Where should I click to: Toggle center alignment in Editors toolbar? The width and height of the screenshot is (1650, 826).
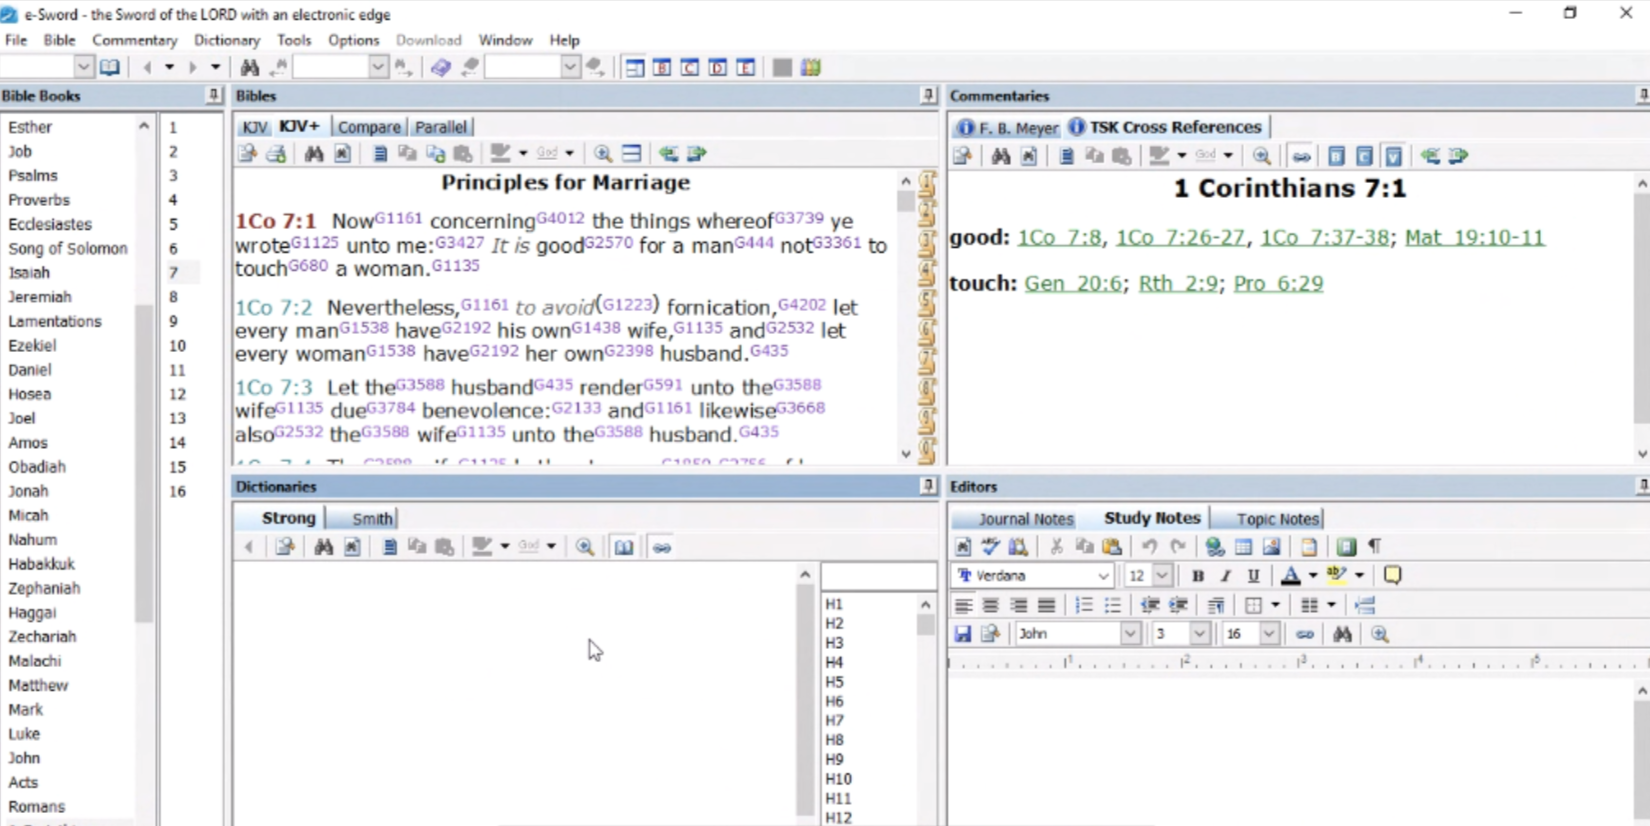[x=991, y=605]
